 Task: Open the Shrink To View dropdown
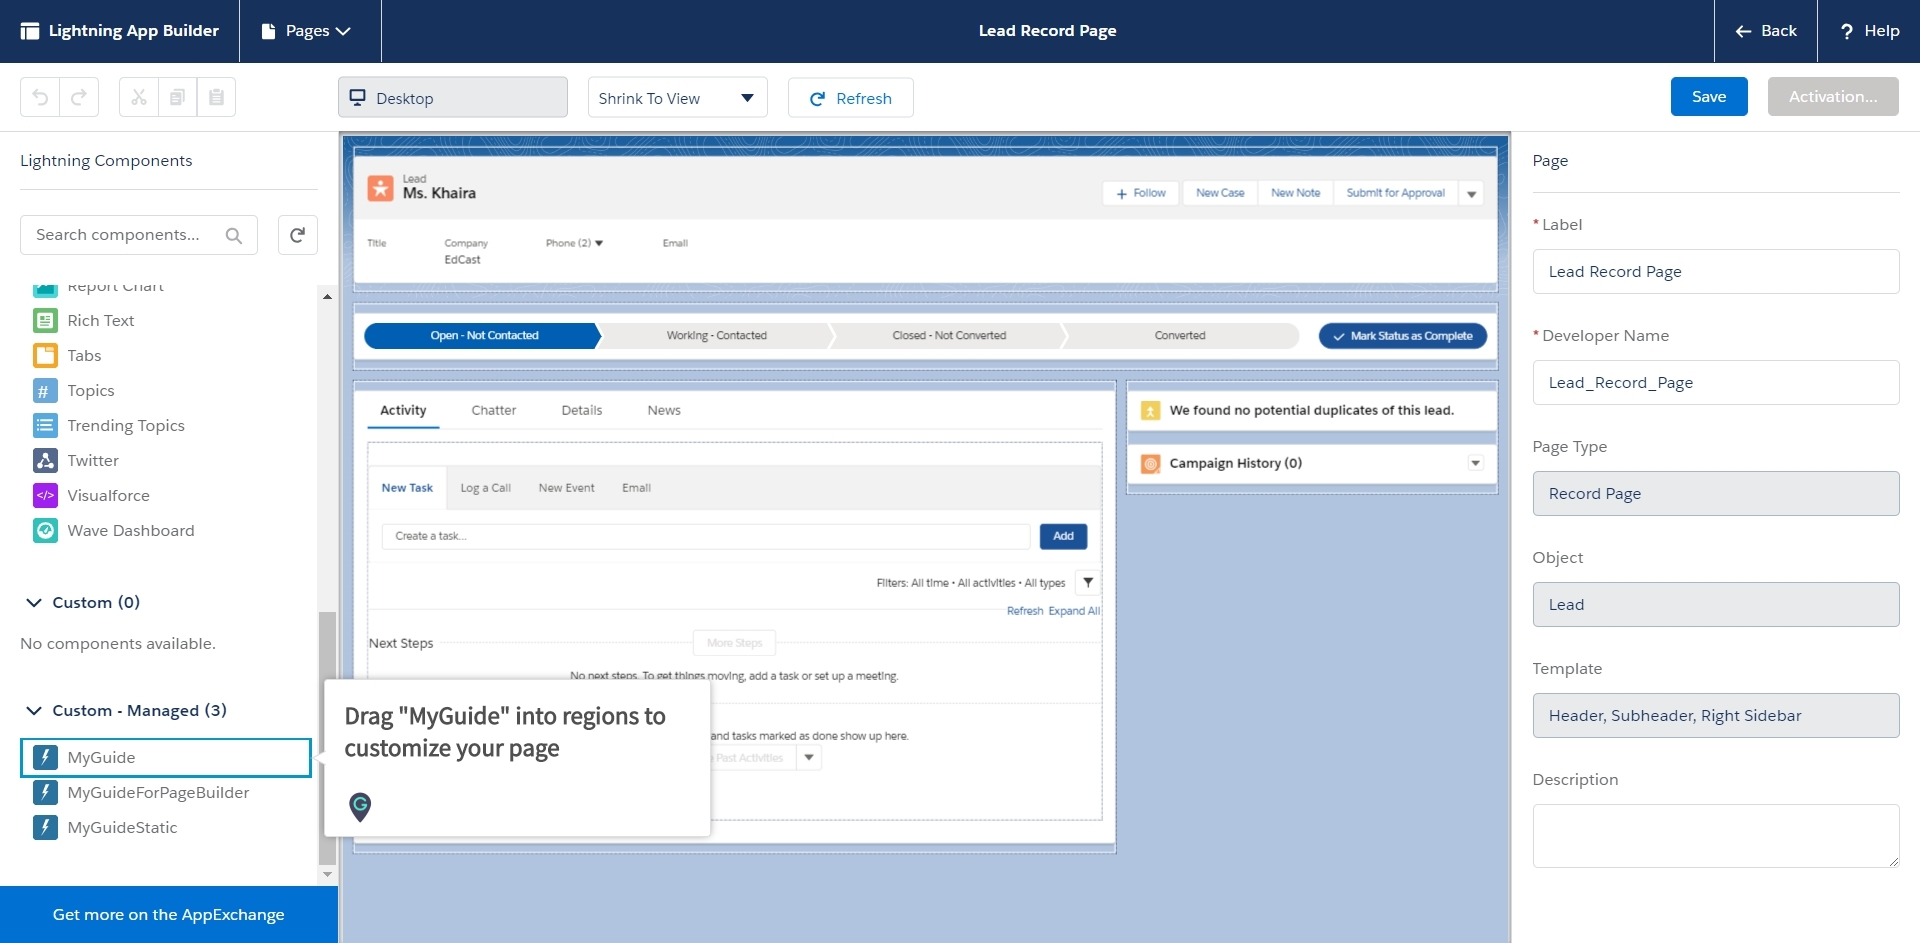(677, 97)
